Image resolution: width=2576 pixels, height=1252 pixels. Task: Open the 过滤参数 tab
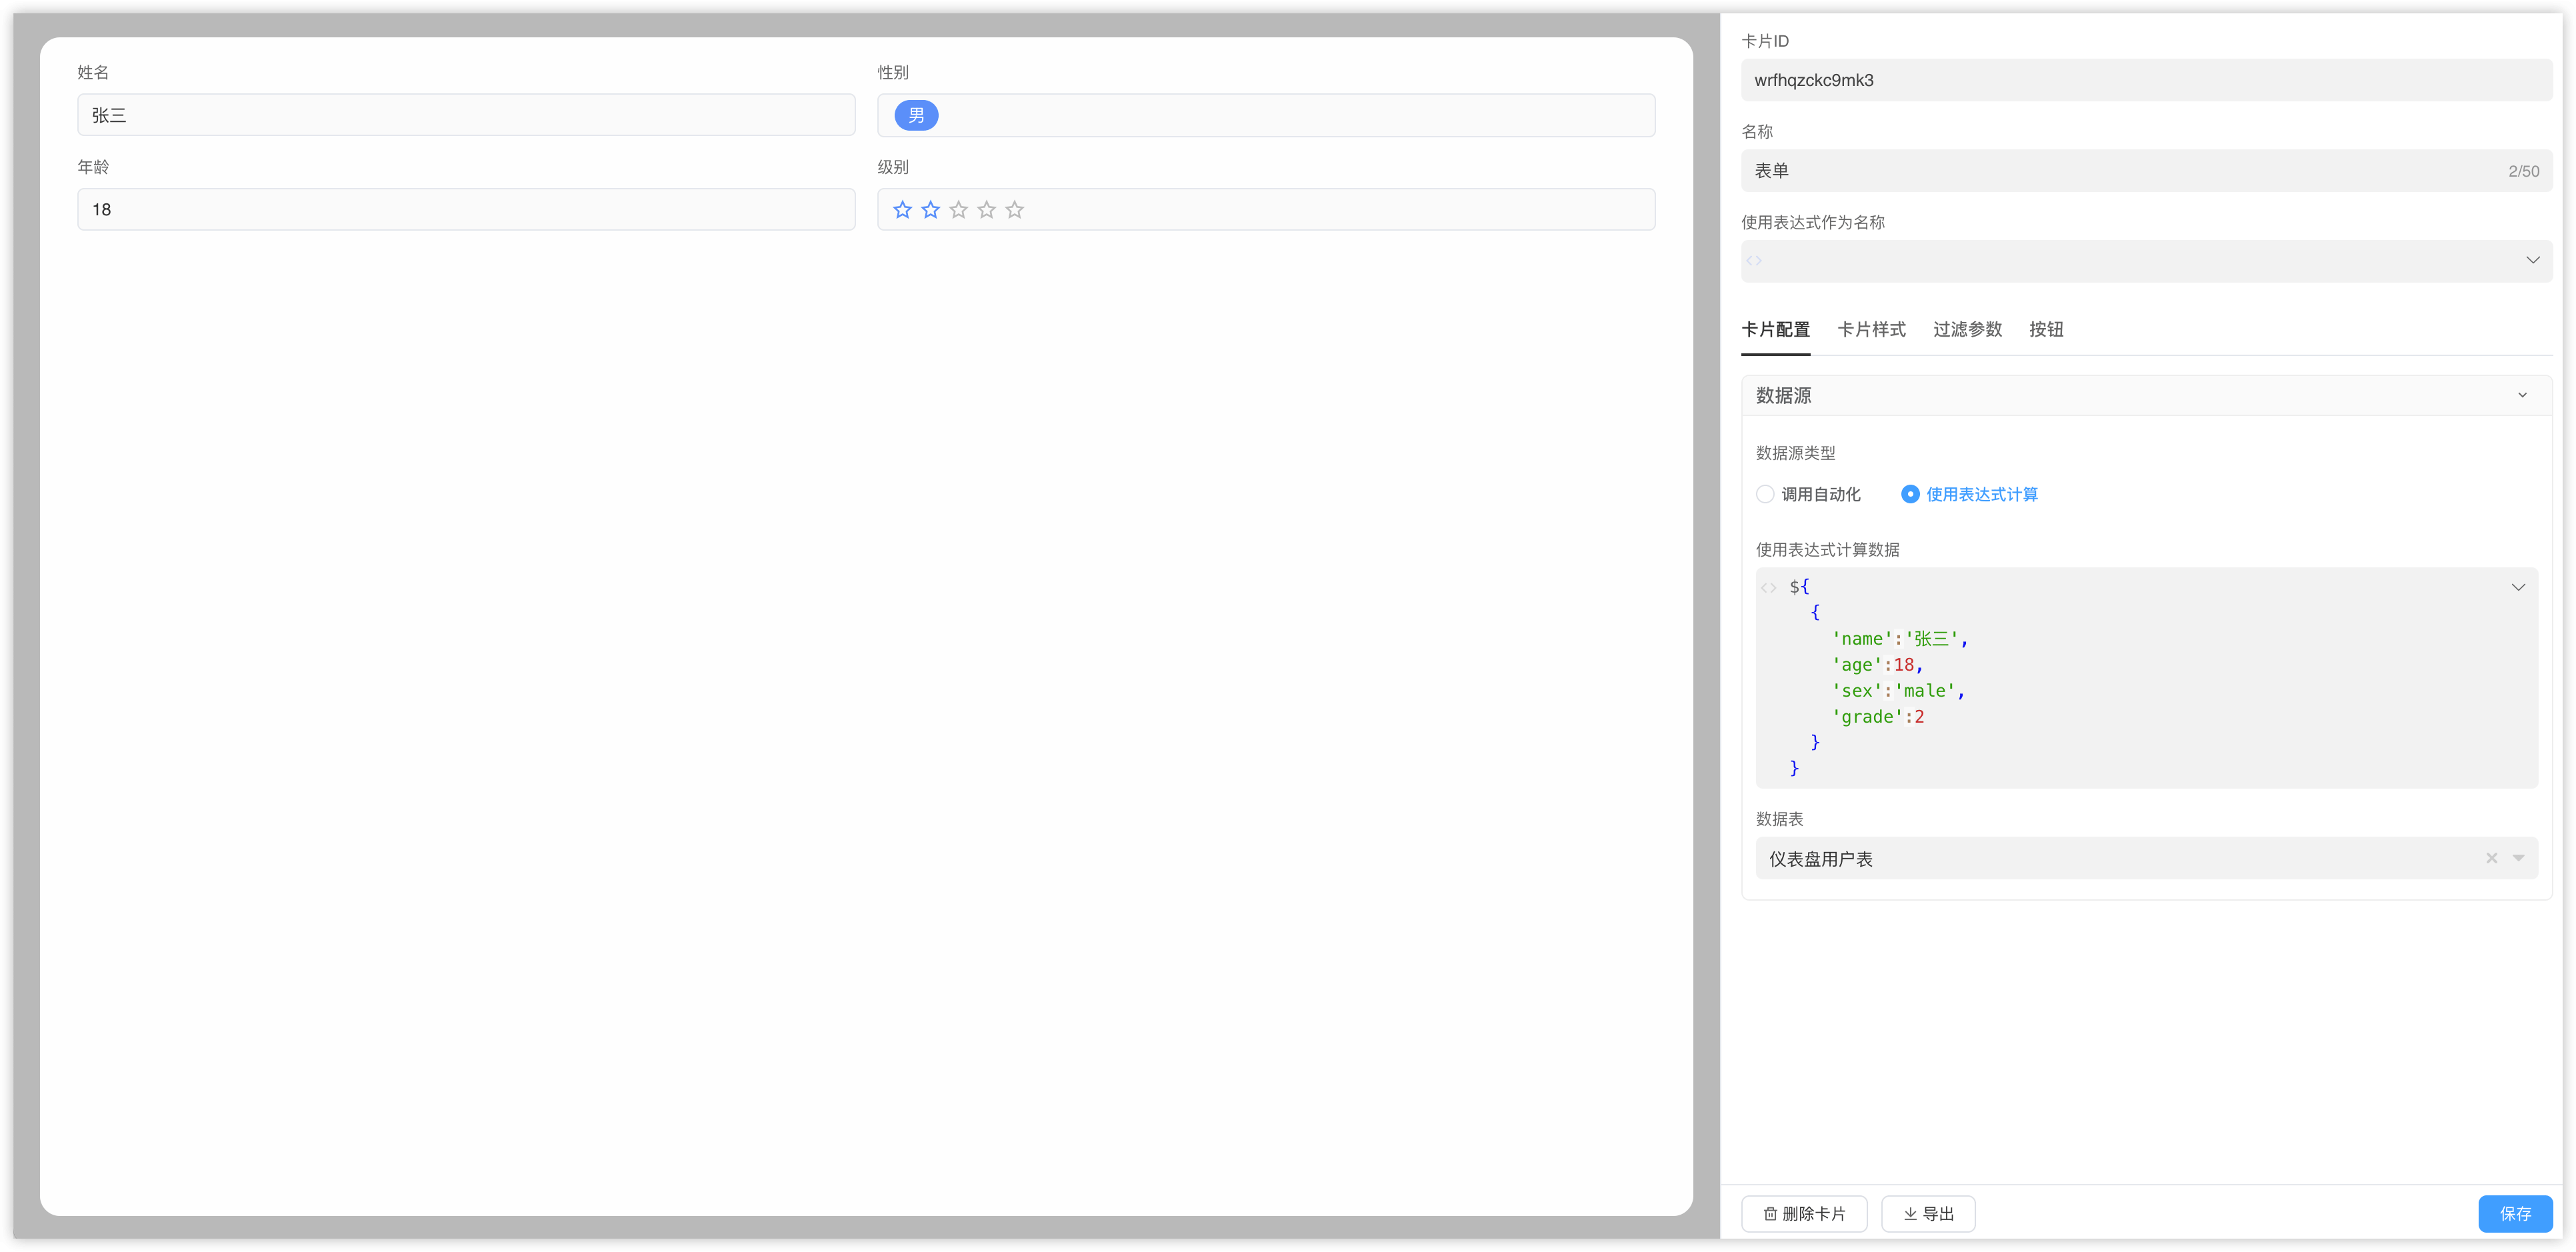coord(1966,329)
